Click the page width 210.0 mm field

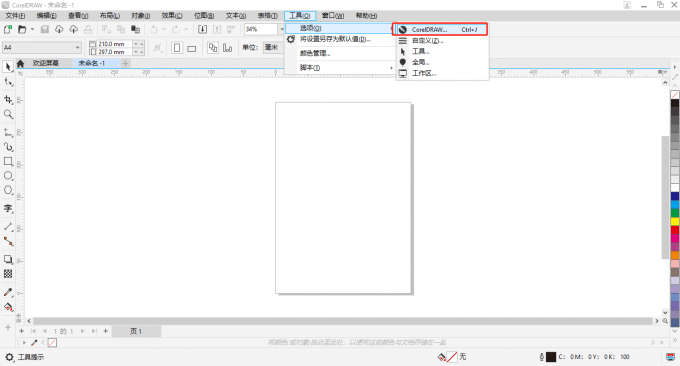click(114, 44)
